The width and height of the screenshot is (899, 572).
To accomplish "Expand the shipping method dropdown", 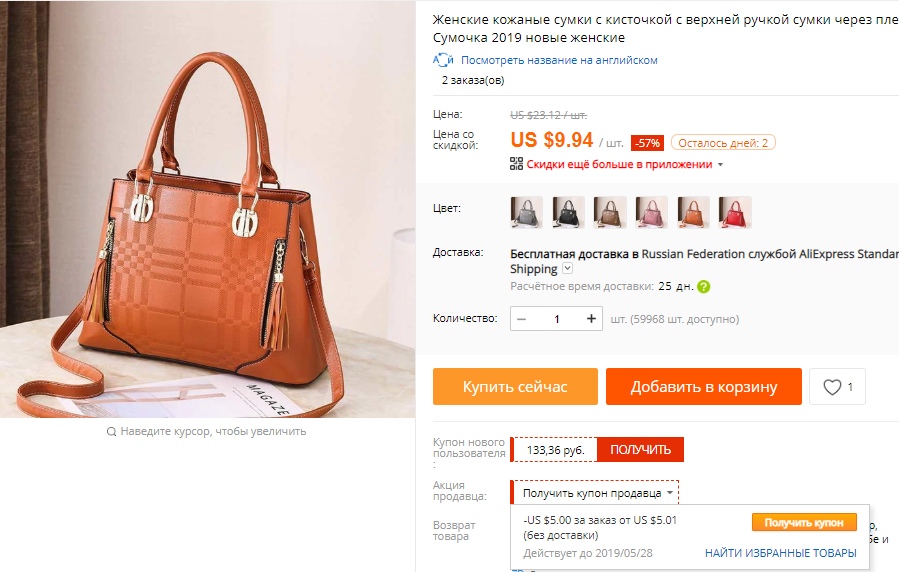I will pos(567,268).
